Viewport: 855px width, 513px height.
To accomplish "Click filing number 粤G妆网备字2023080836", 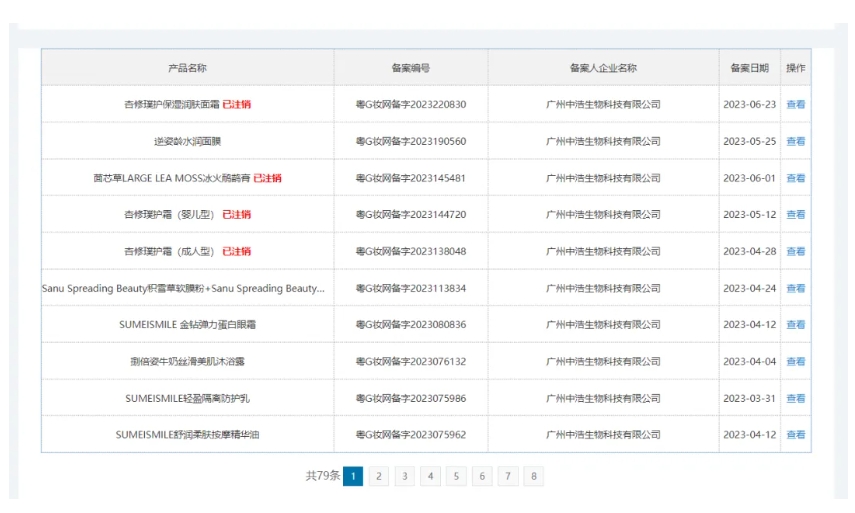I will 411,324.
